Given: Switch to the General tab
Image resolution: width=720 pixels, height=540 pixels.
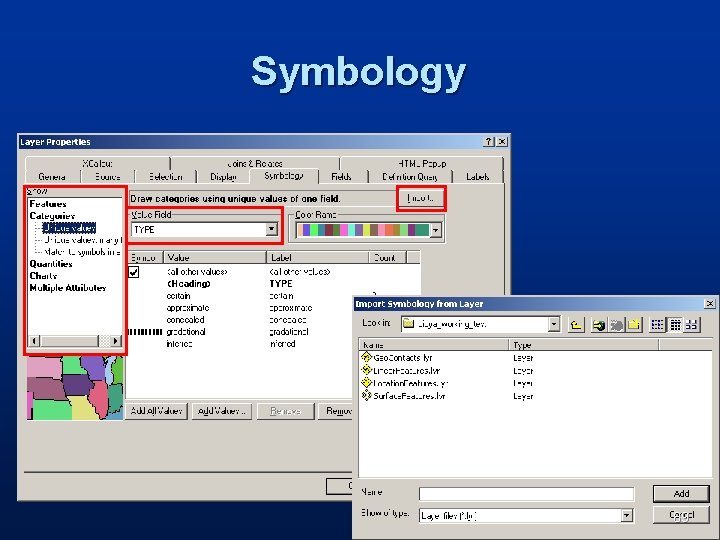Looking at the screenshot, I should point(52,177).
